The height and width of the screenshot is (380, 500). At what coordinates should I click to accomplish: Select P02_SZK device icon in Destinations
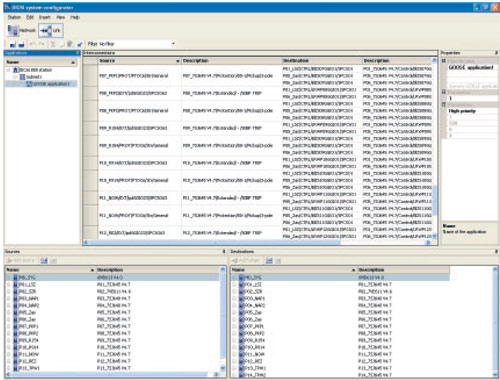point(242,291)
